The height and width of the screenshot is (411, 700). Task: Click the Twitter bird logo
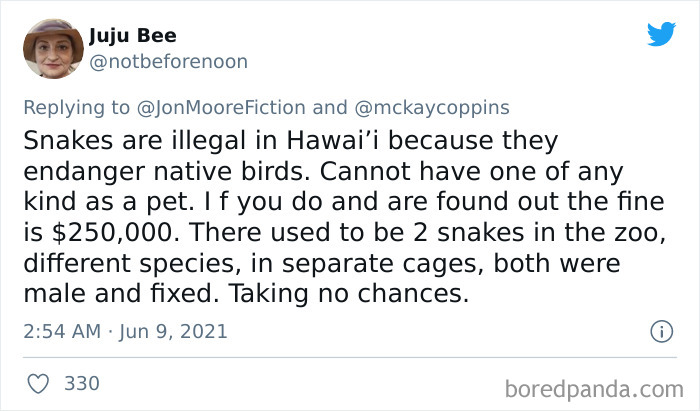(661, 33)
